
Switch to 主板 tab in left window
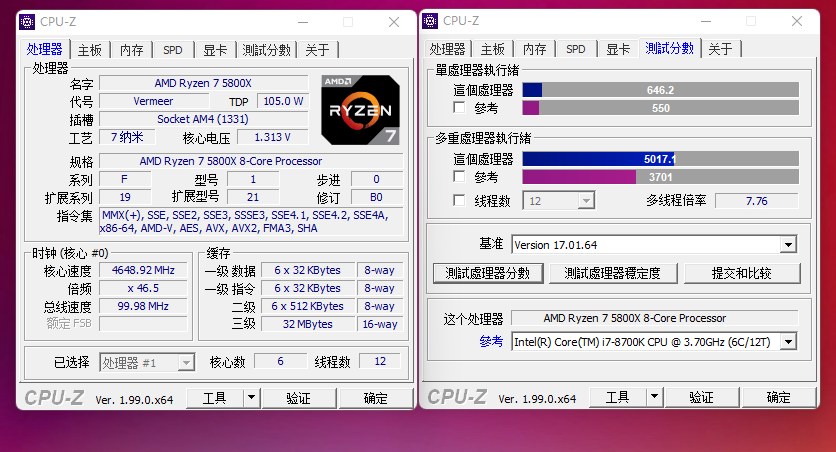(x=90, y=50)
